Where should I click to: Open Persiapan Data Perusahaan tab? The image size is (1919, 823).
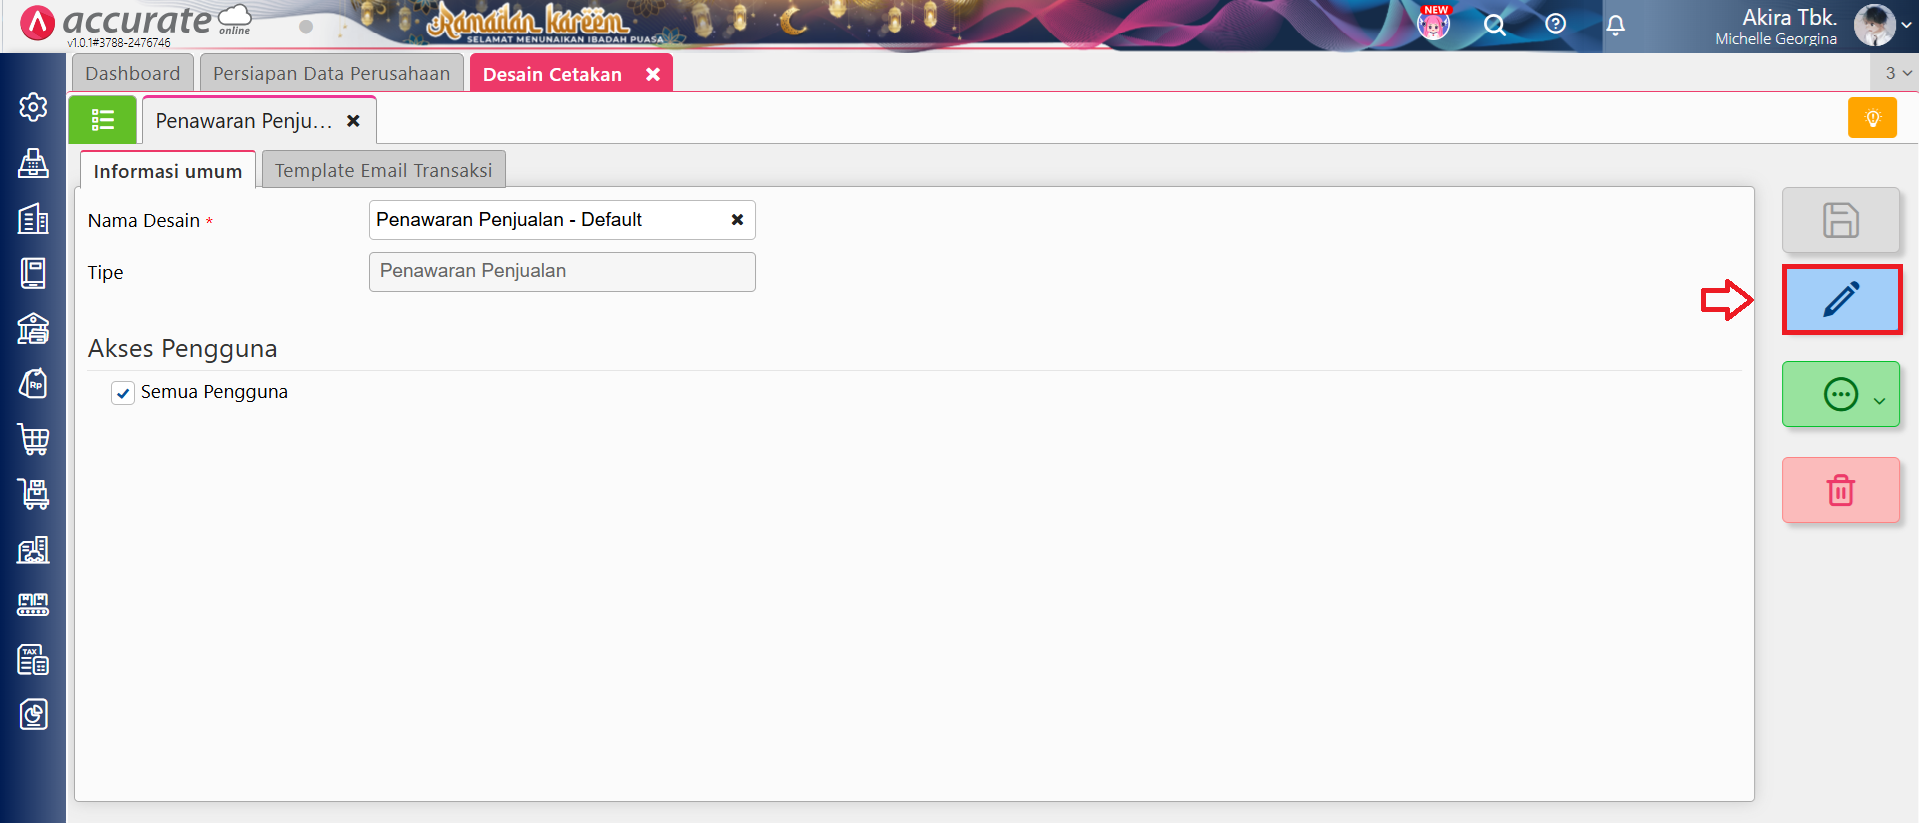pyautogui.click(x=331, y=74)
